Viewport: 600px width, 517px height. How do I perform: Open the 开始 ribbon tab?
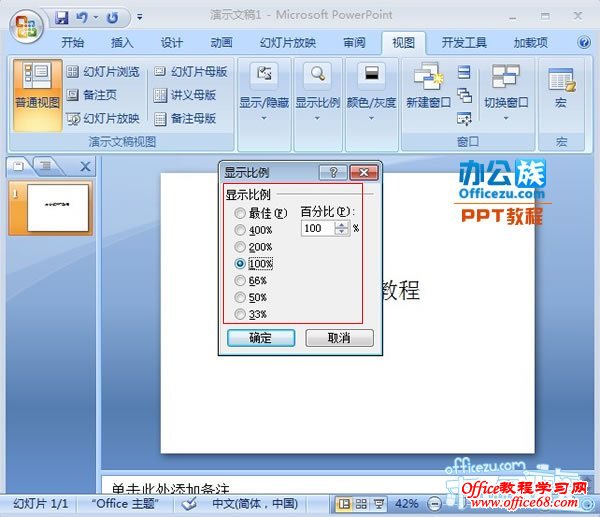coord(72,42)
